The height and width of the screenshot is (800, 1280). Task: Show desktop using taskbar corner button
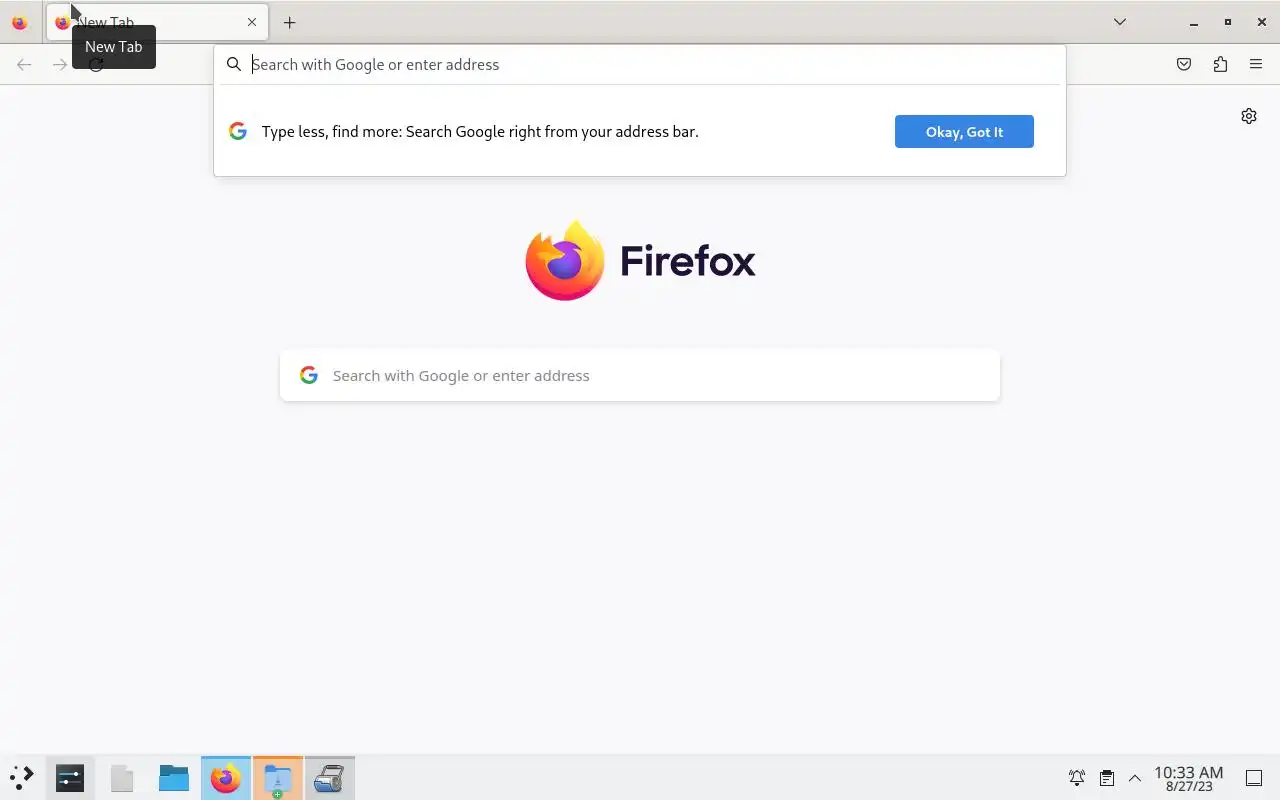1254,777
